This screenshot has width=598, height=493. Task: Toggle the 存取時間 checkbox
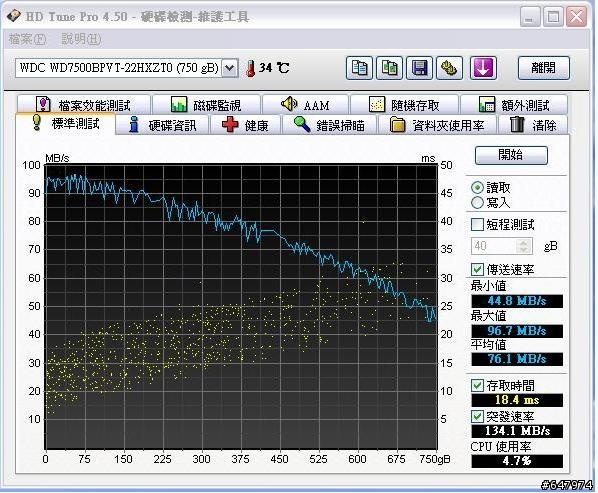tap(477, 385)
